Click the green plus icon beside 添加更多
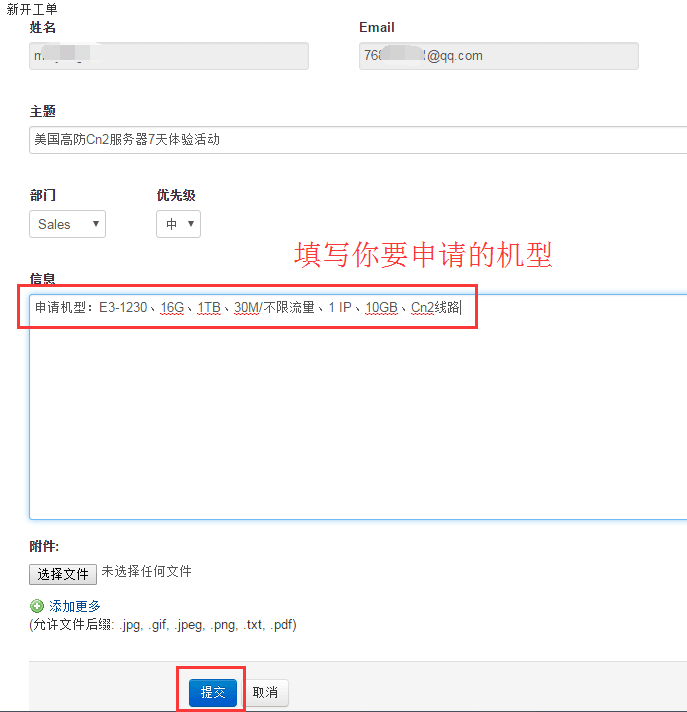Screen dimensions: 687x712 pyautogui.click(x=37, y=606)
